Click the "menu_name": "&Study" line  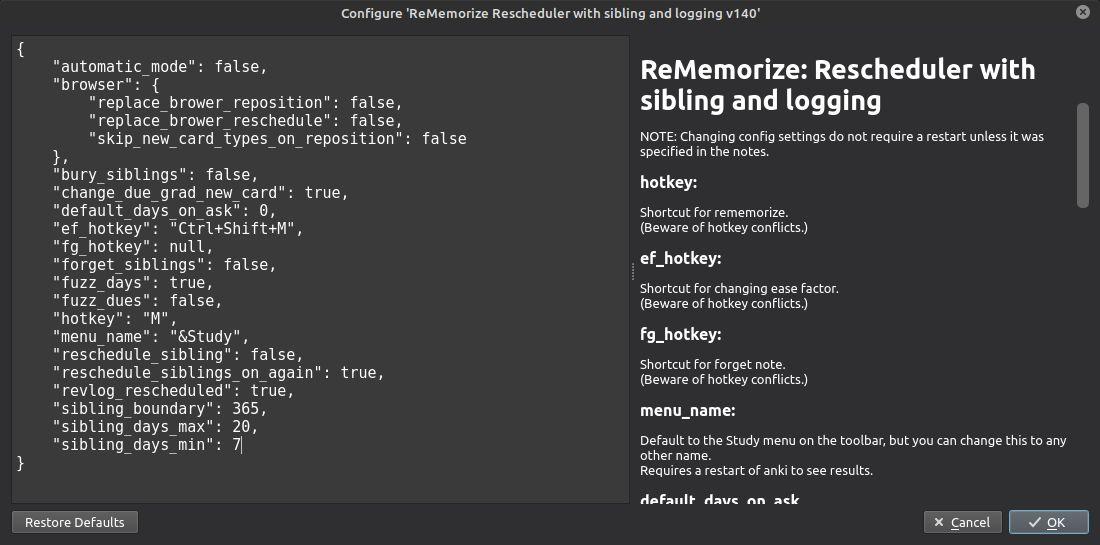152,337
